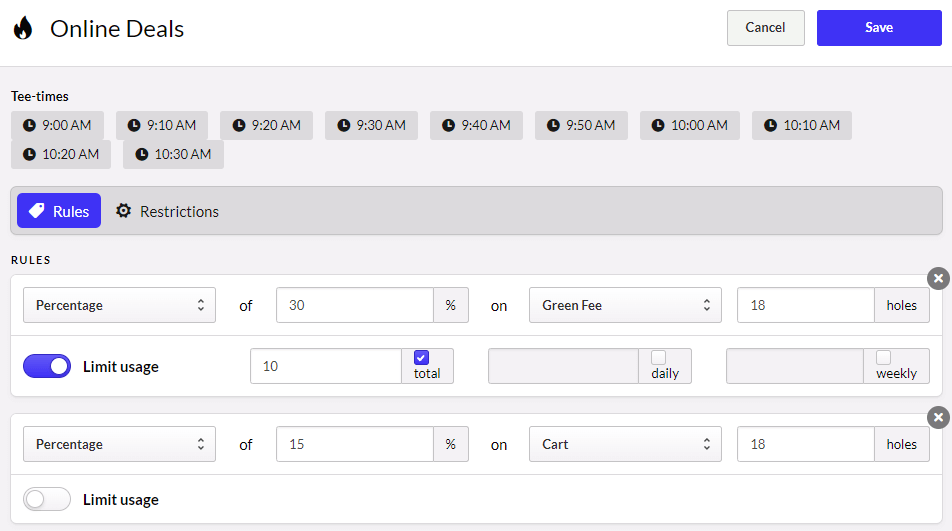Expand the Green Fee dropdown

(x=625, y=305)
